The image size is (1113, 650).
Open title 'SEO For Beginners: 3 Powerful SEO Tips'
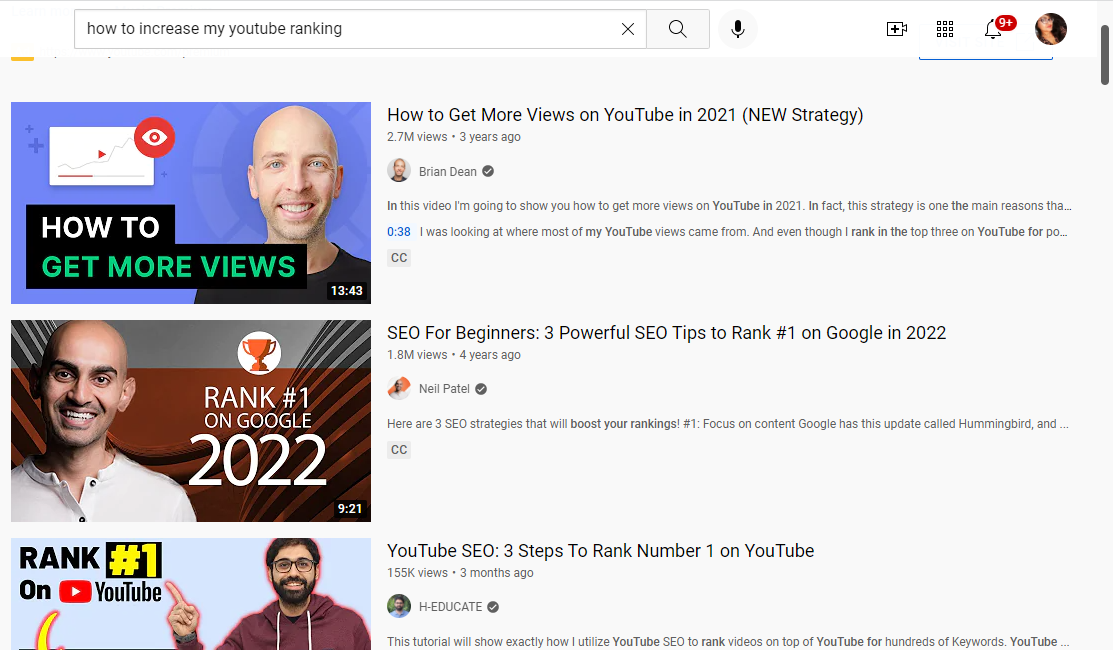(x=667, y=333)
